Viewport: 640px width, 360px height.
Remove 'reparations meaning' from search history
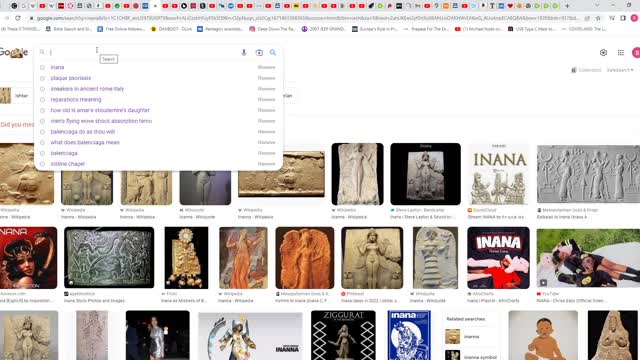(x=267, y=100)
